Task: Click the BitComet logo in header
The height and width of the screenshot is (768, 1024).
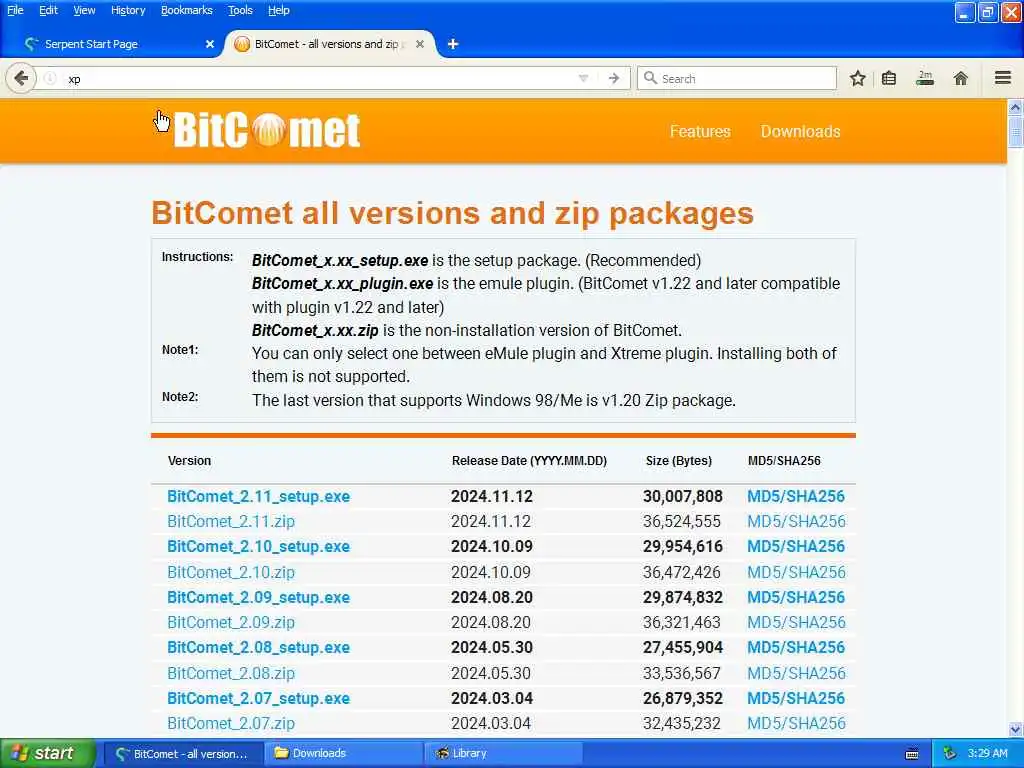Action: pos(267,130)
